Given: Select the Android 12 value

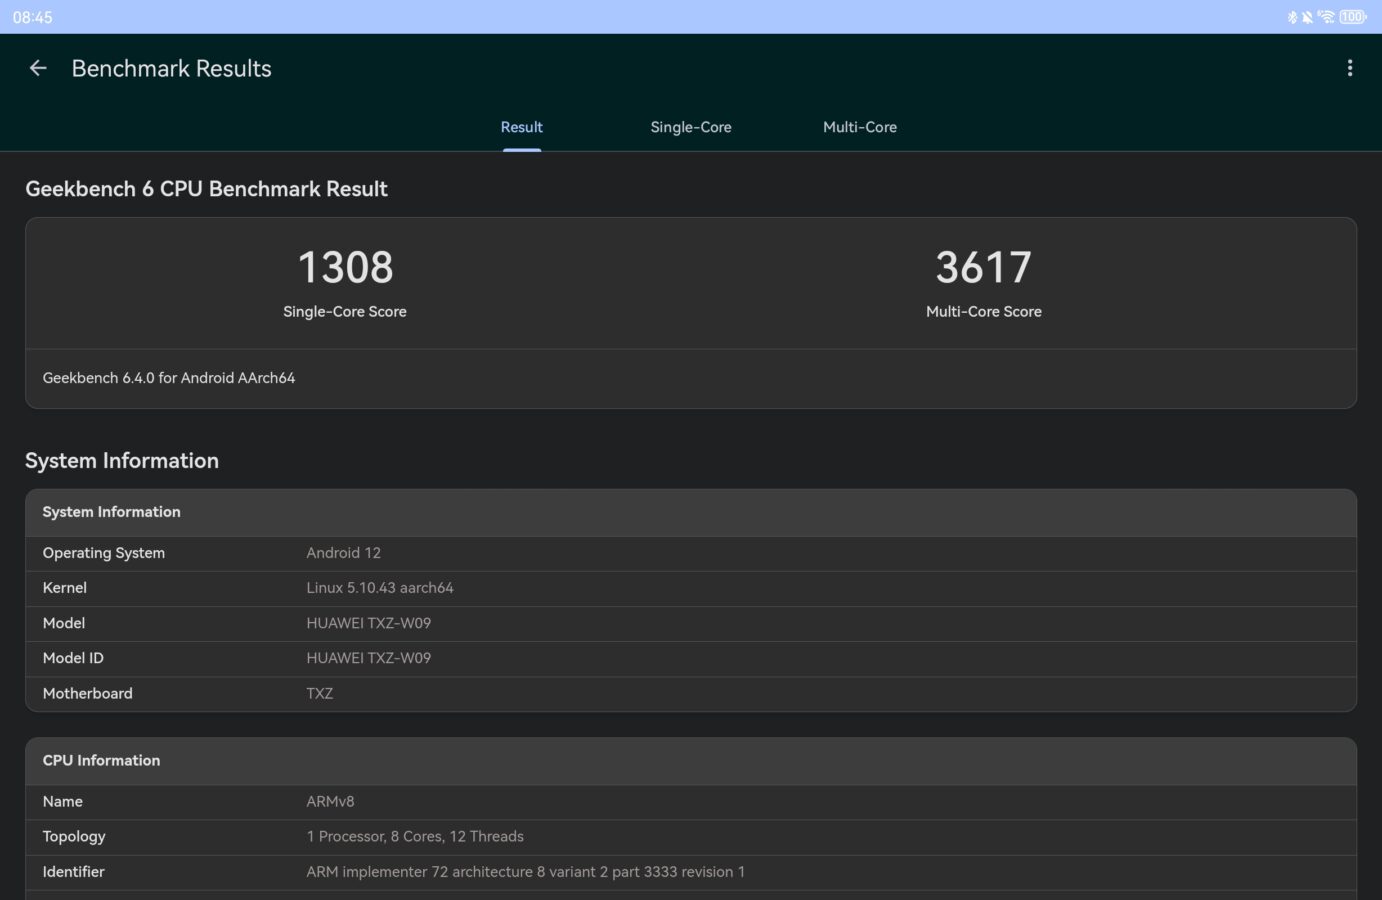Looking at the screenshot, I should pyautogui.click(x=344, y=553).
